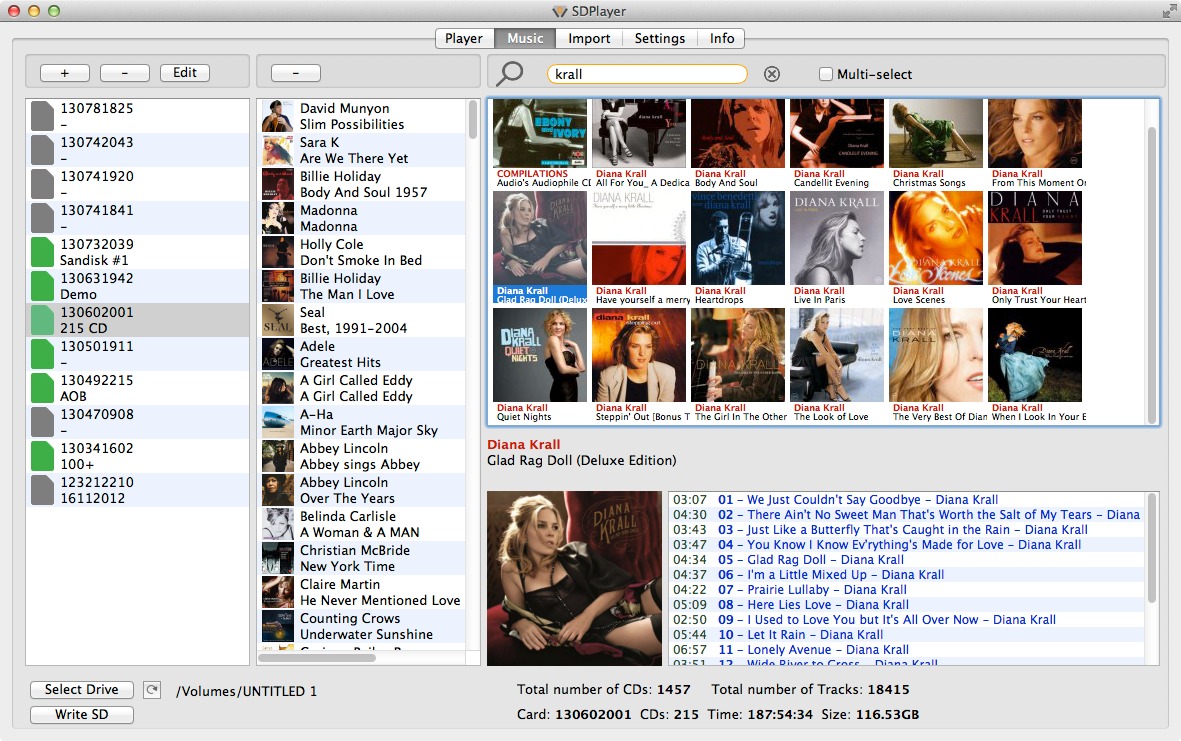Image resolution: width=1181 pixels, height=741 pixels.
Task: Click the CD list vertical scrollbar
Action: pyautogui.click(x=473, y=120)
